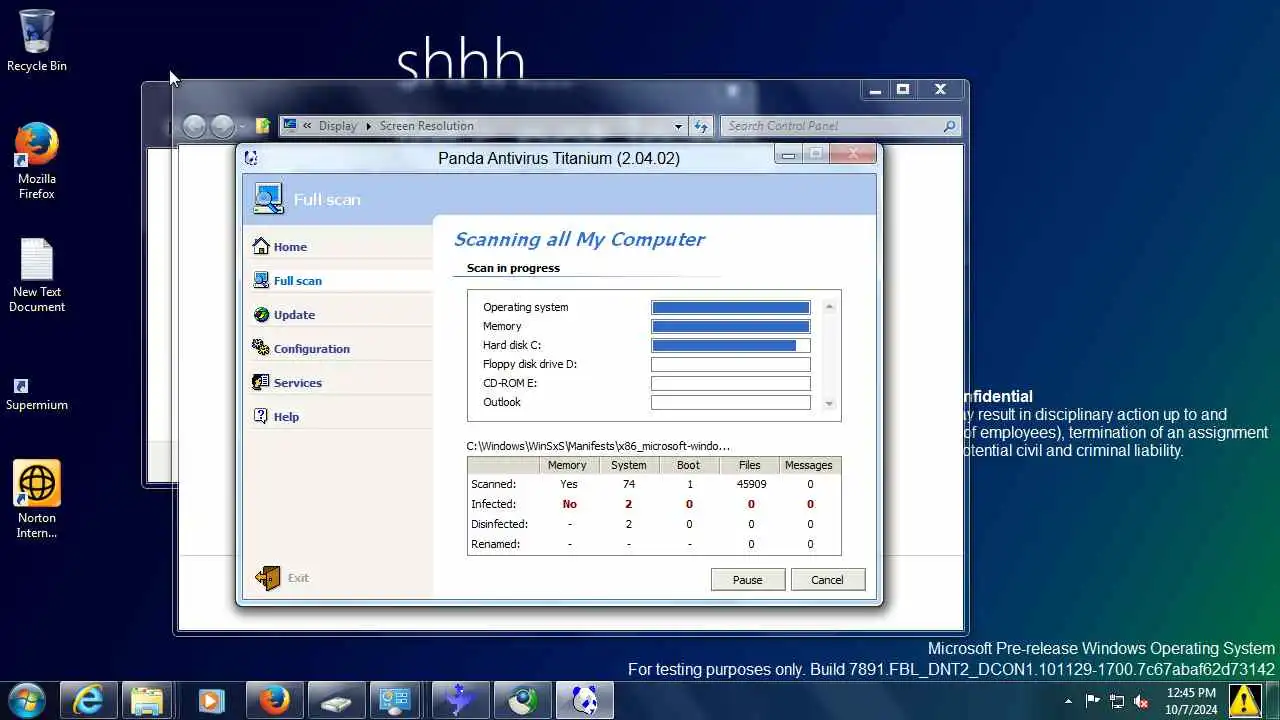Viewport: 1280px width, 720px height.
Task: Click the yellow warning tray icon
Action: 1244,700
